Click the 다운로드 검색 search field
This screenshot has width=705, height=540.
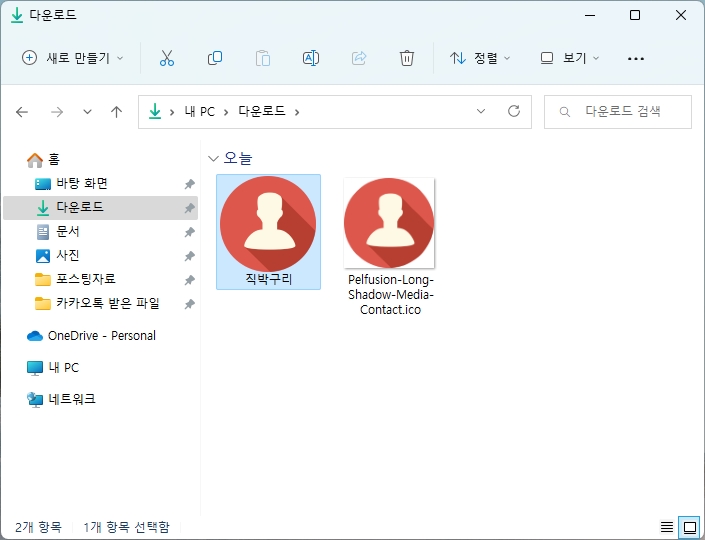[x=617, y=112]
